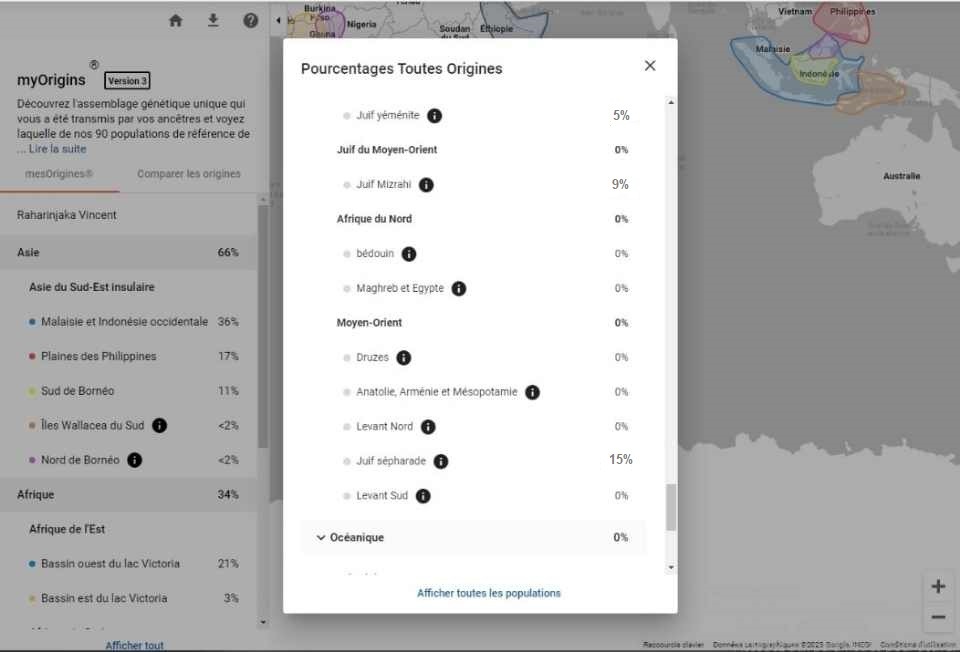Image resolution: width=960 pixels, height=652 pixels.
Task: Click the download results icon
Action: 213,20
